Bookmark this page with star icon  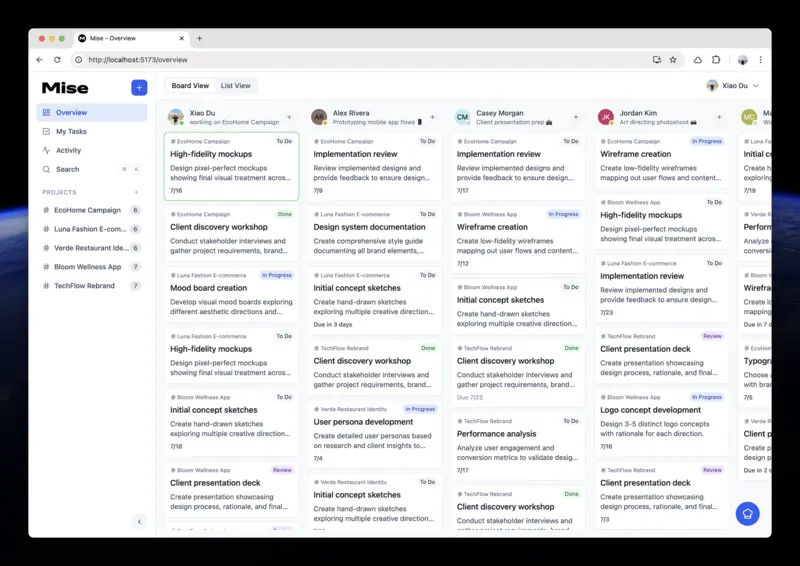click(x=673, y=60)
